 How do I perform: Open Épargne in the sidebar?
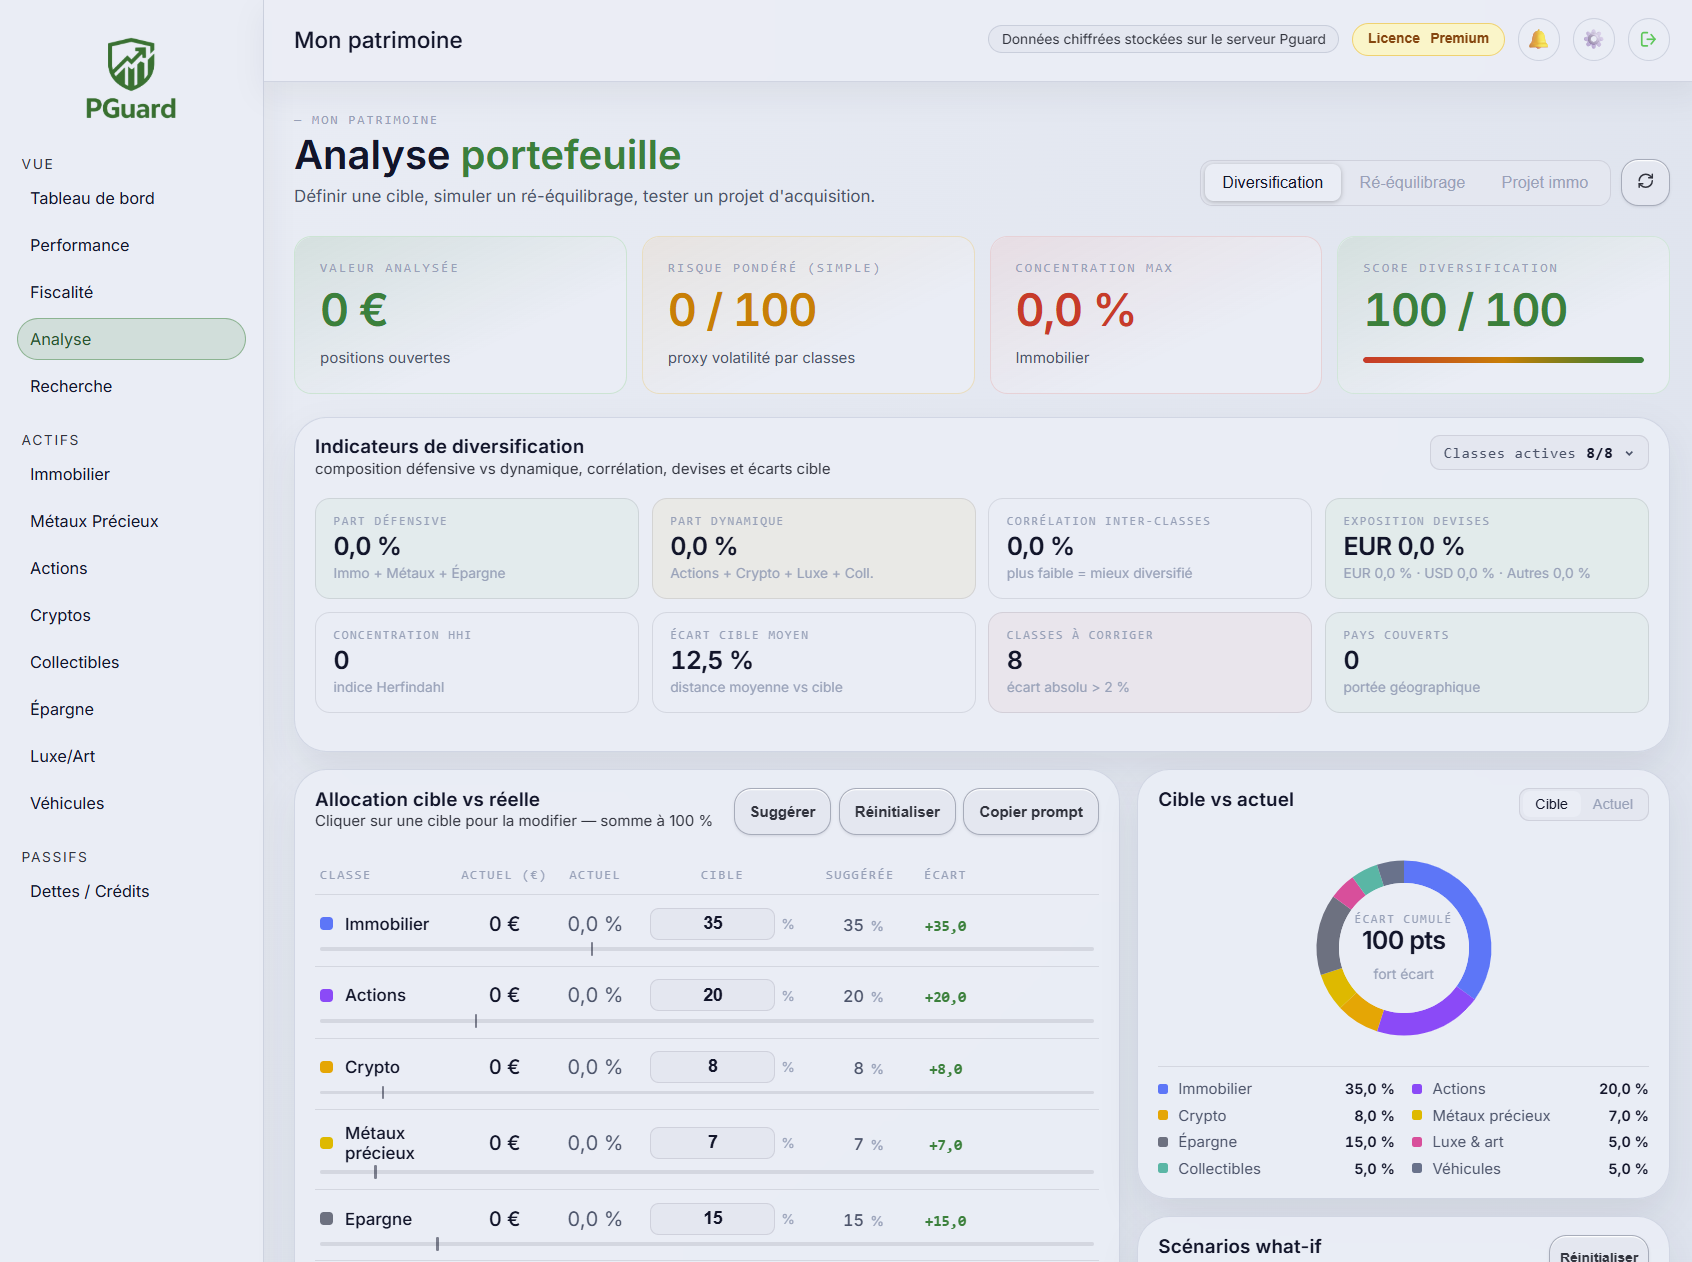[131, 709]
